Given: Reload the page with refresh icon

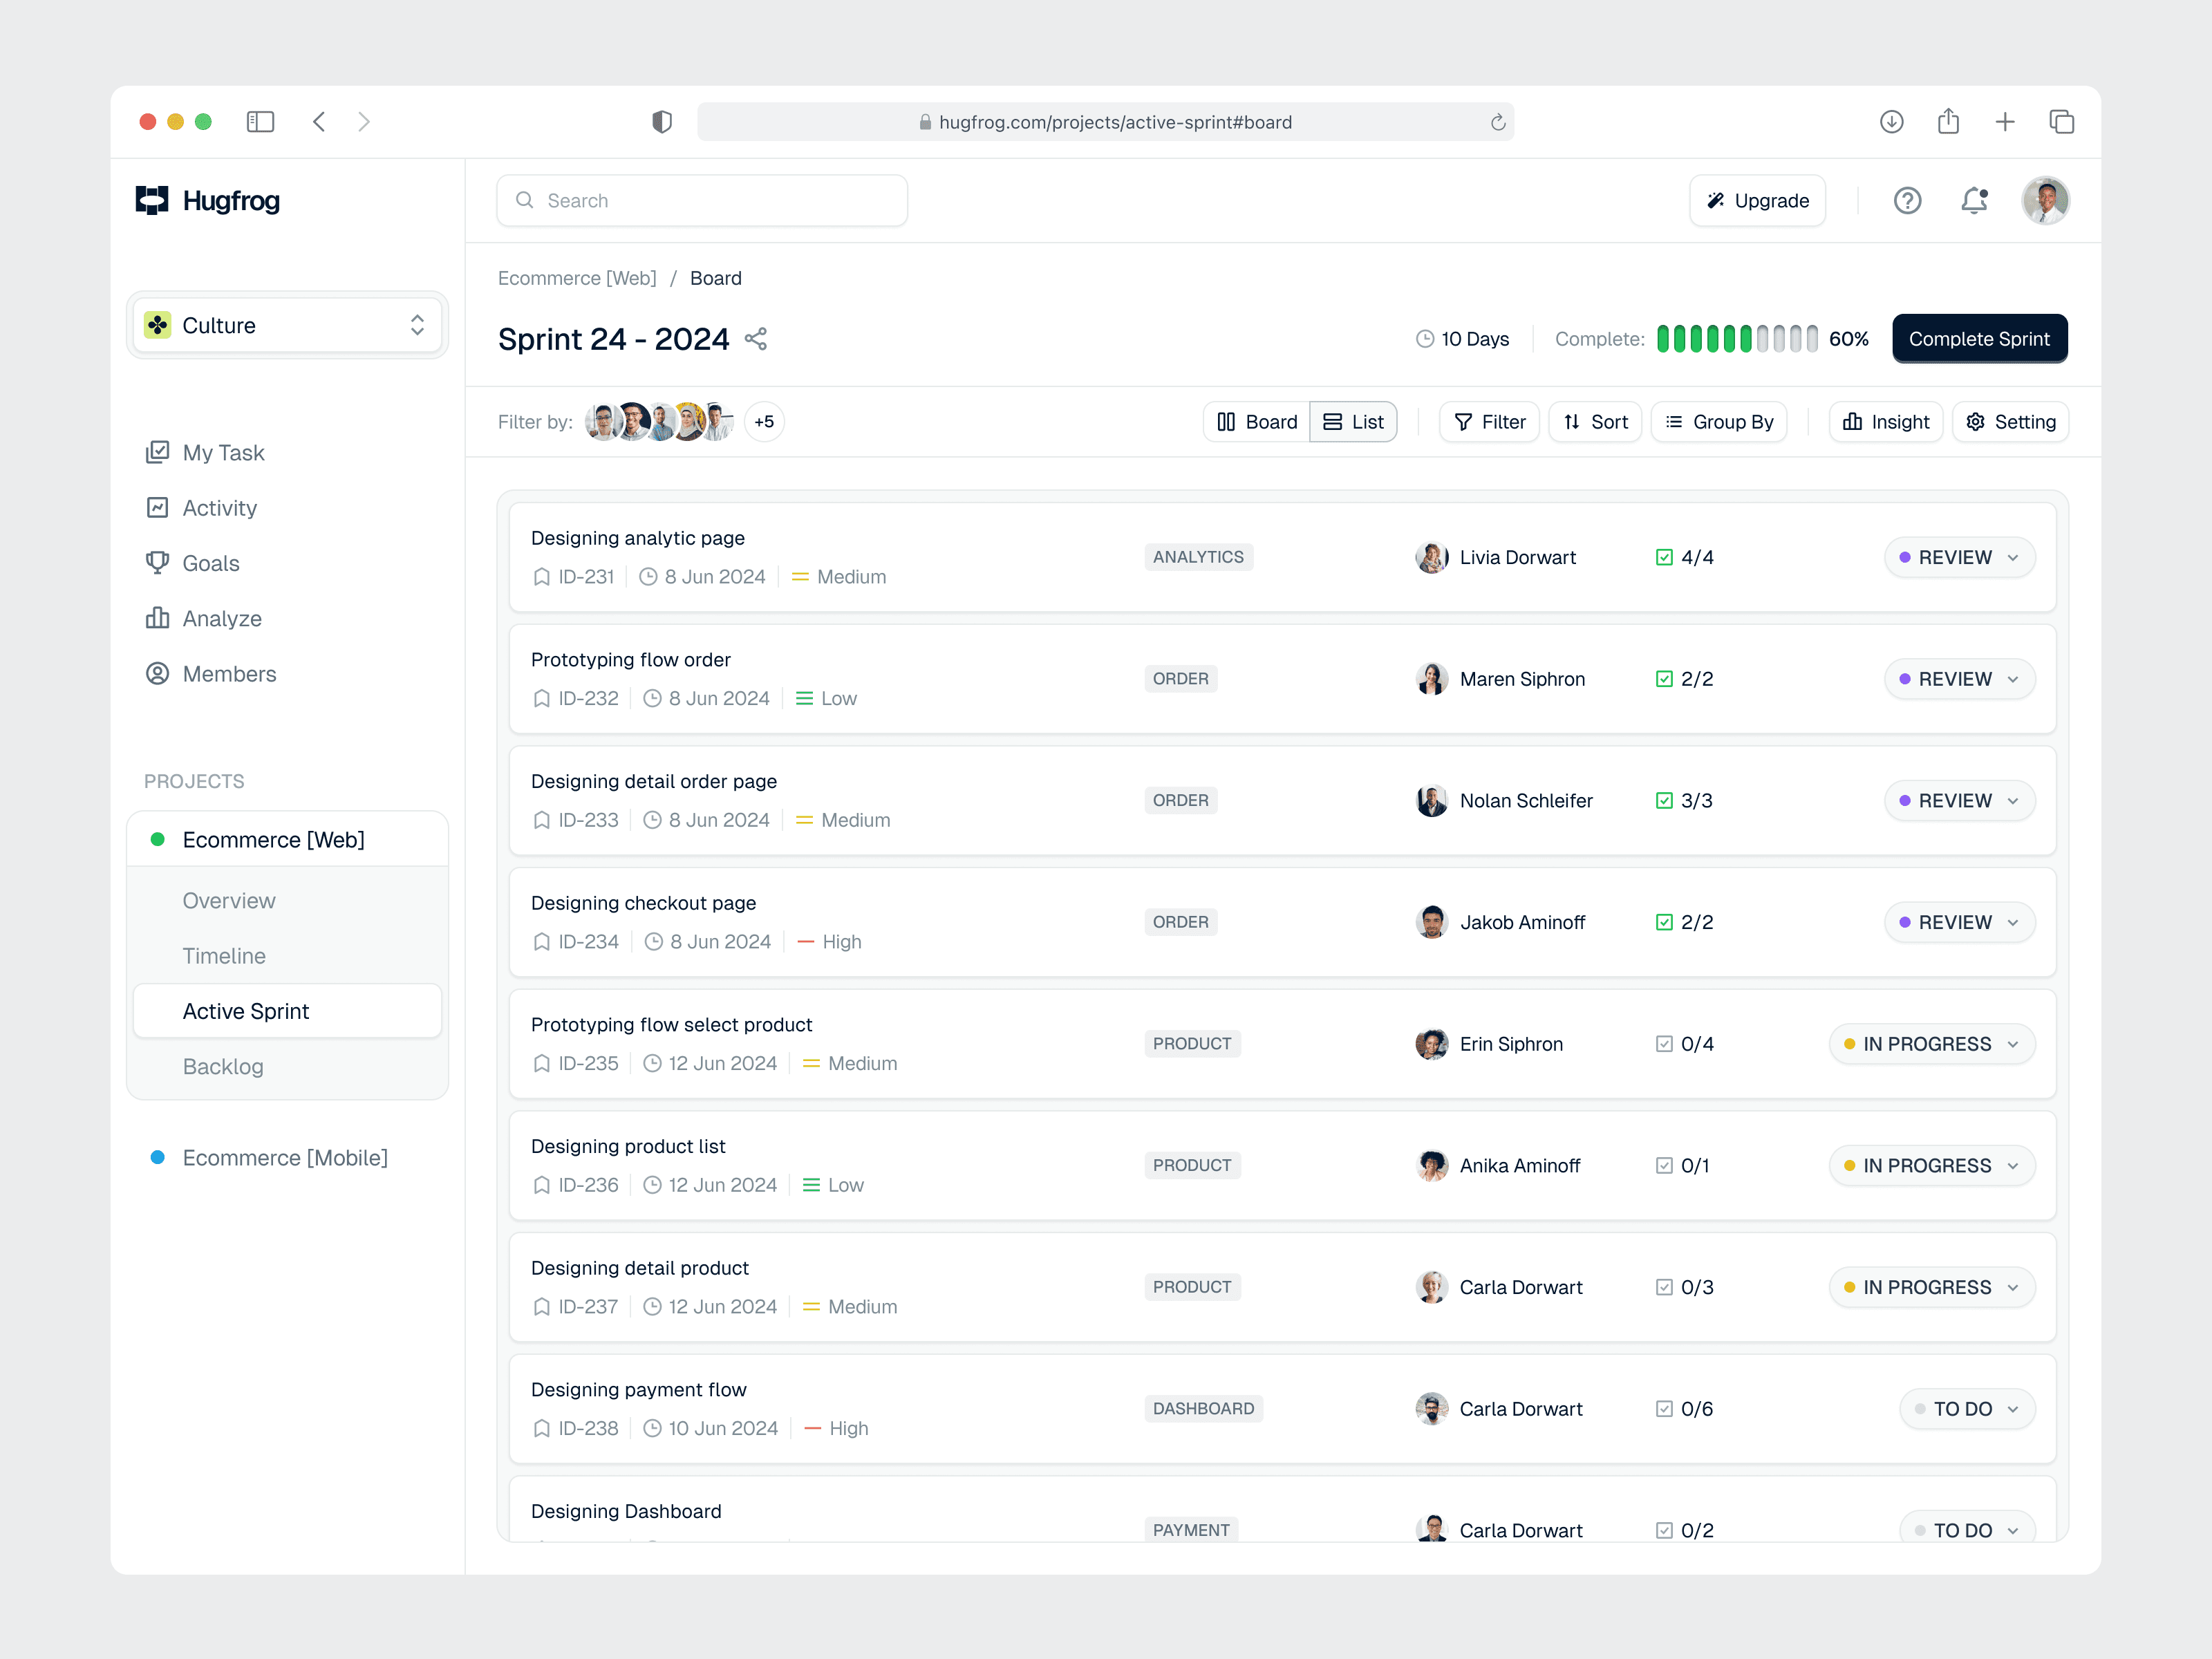Looking at the screenshot, I should pyautogui.click(x=1497, y=122).
